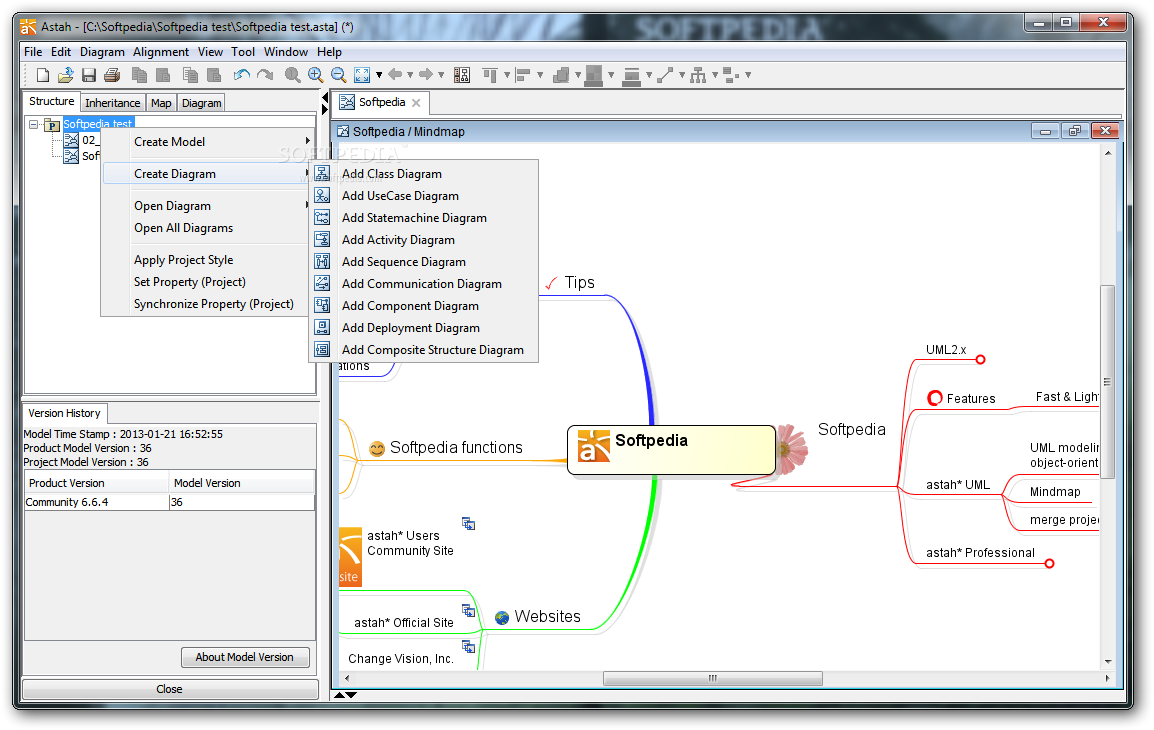Select Add UseCase Diagram
The width and height of the screenshot is (1154, 730).
click(424, 196)
